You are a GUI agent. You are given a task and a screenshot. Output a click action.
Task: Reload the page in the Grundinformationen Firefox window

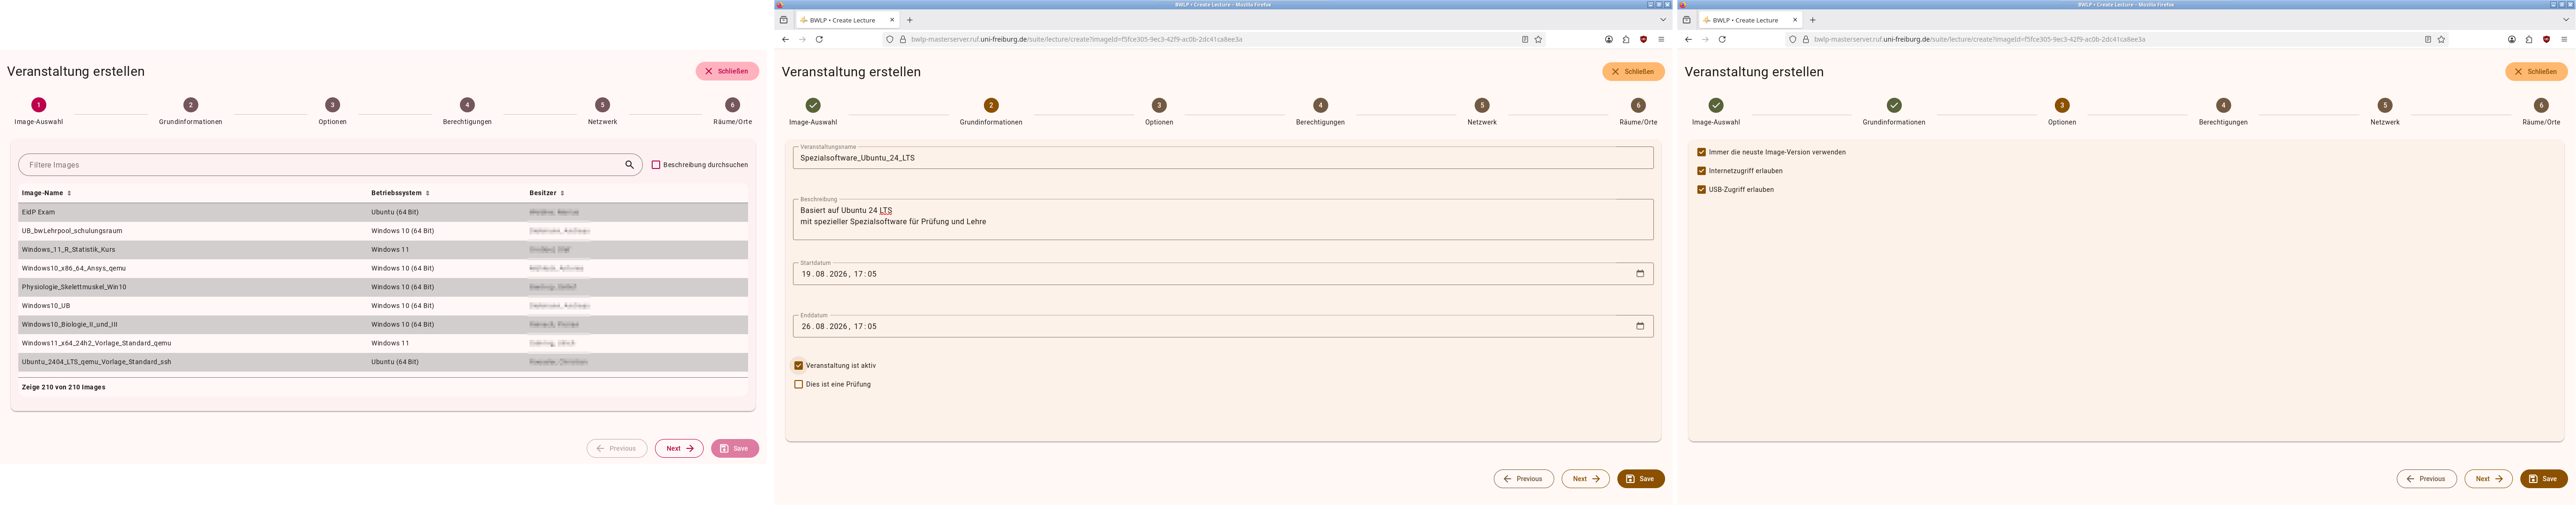pos(819,39)
